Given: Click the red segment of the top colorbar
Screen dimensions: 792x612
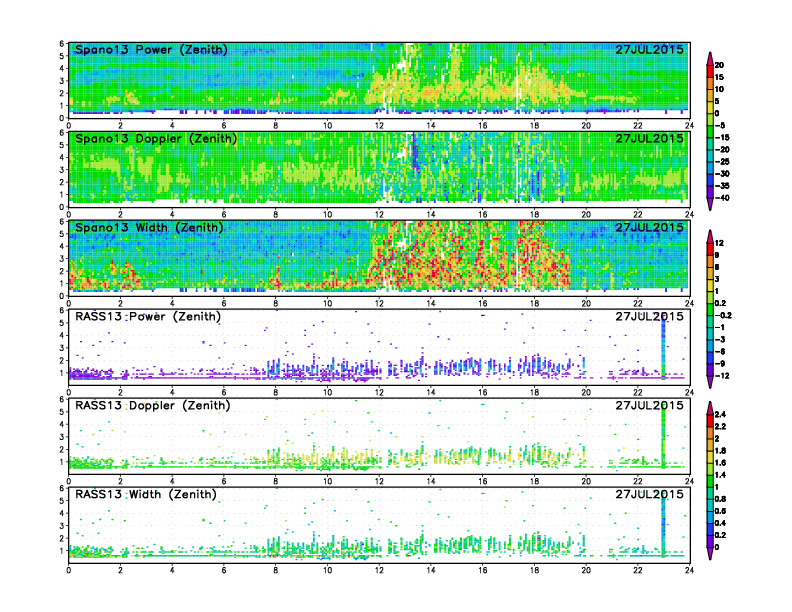Looking at the screenshot, I should click(710, 71).
